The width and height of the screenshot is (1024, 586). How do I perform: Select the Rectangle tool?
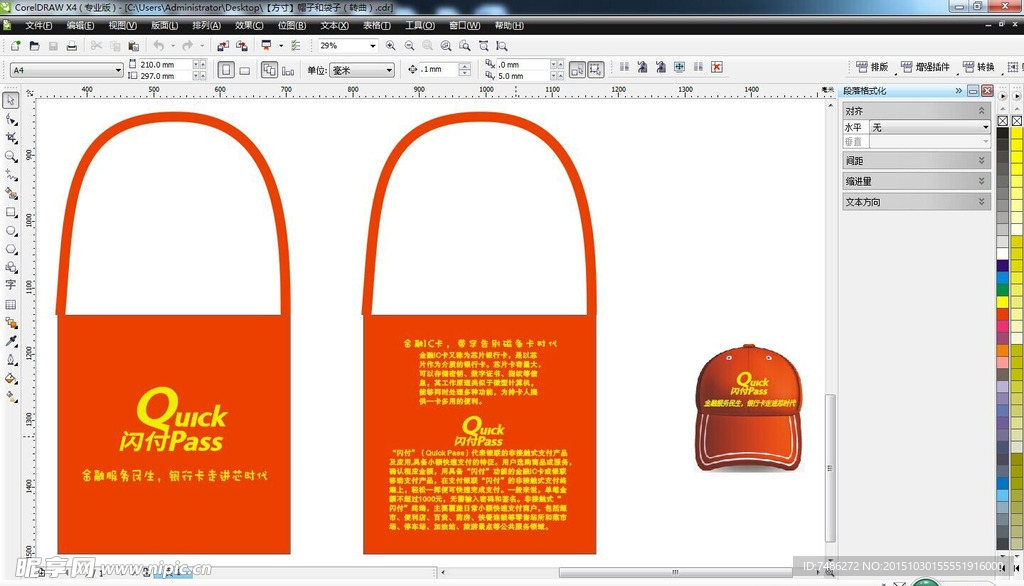[11, 212]
